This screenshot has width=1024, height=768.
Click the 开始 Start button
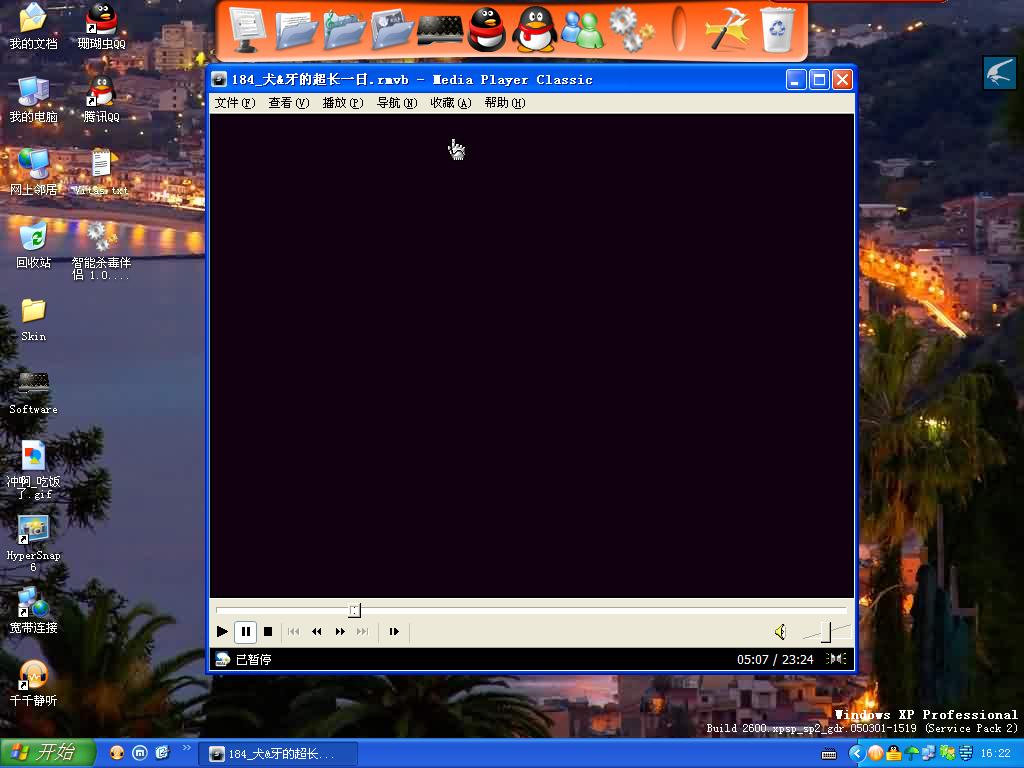(x=47, y=753)
